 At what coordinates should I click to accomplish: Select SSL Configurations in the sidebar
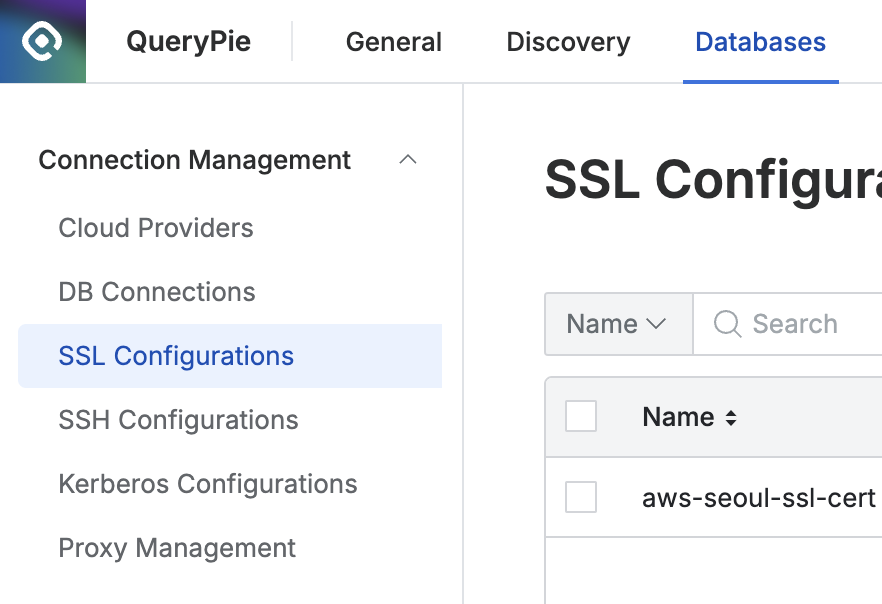pyautogui.click(x=176, y=356)
